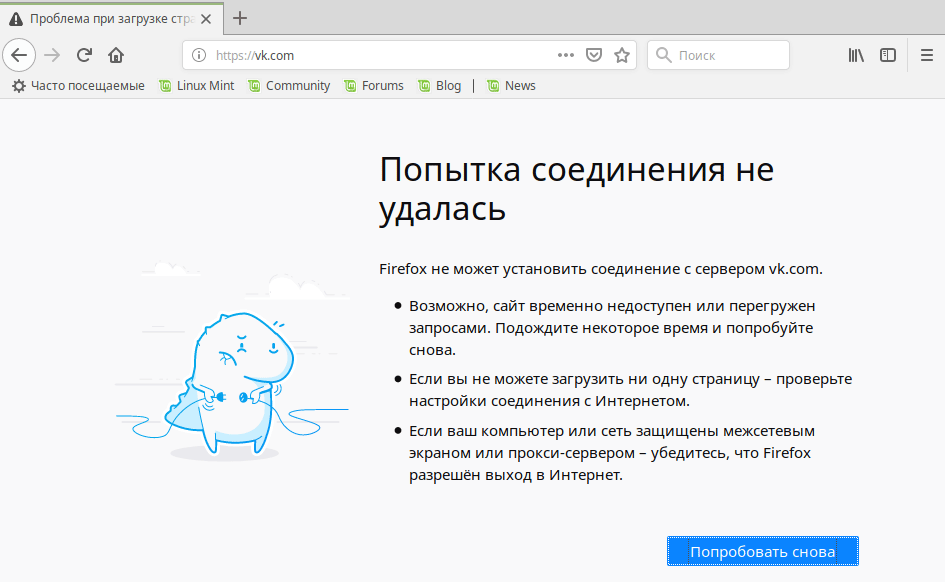Open the Community bookmark

(x=288, y=86)
